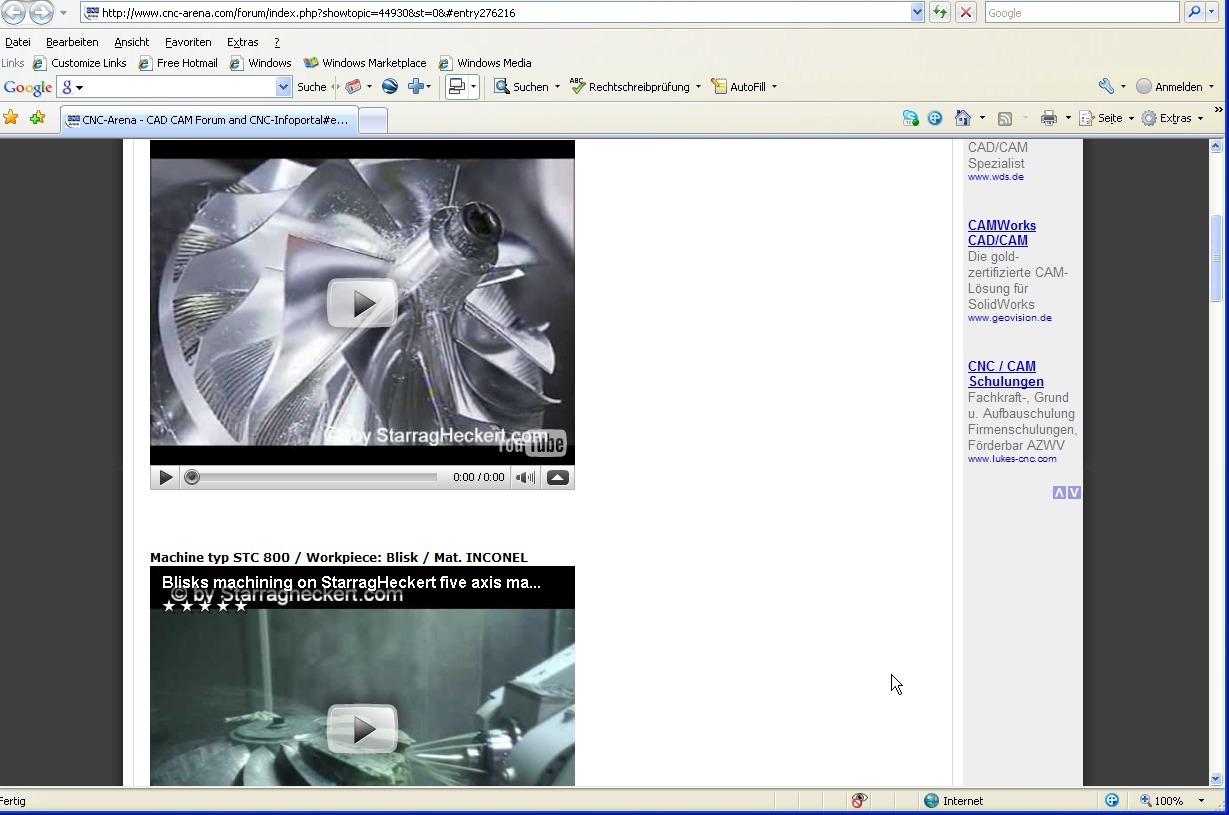Open the Rechtschreibprüfung dropdown arrow
This screenshot has height=815, width=1229.
(698, 87)
